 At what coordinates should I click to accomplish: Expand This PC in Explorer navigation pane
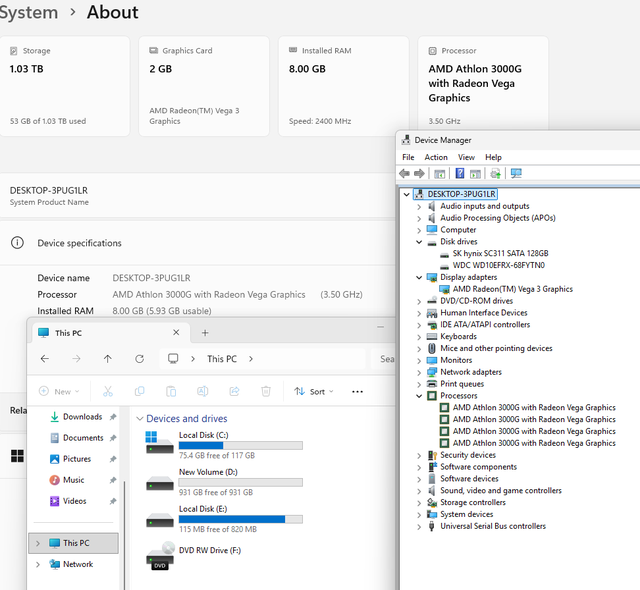[38, 543]
